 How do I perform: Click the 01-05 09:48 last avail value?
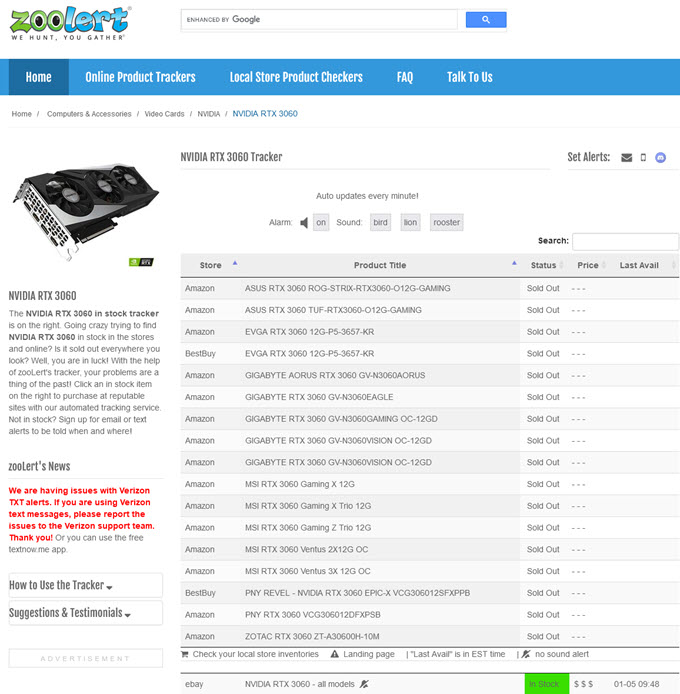636,684
